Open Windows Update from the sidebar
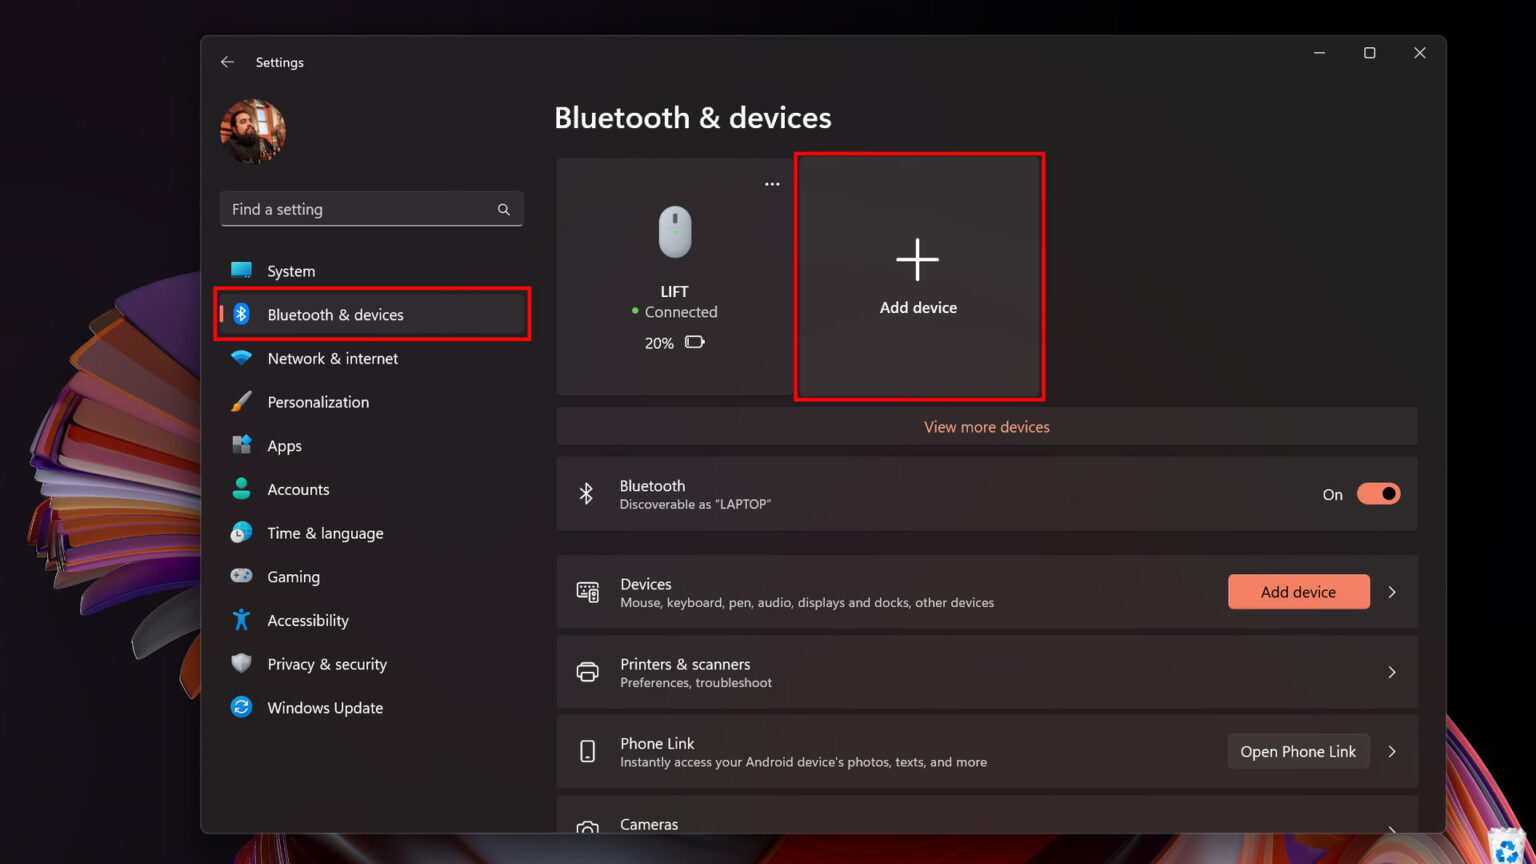This screenshot has width=1536, height=864. [x=324, y=707]
